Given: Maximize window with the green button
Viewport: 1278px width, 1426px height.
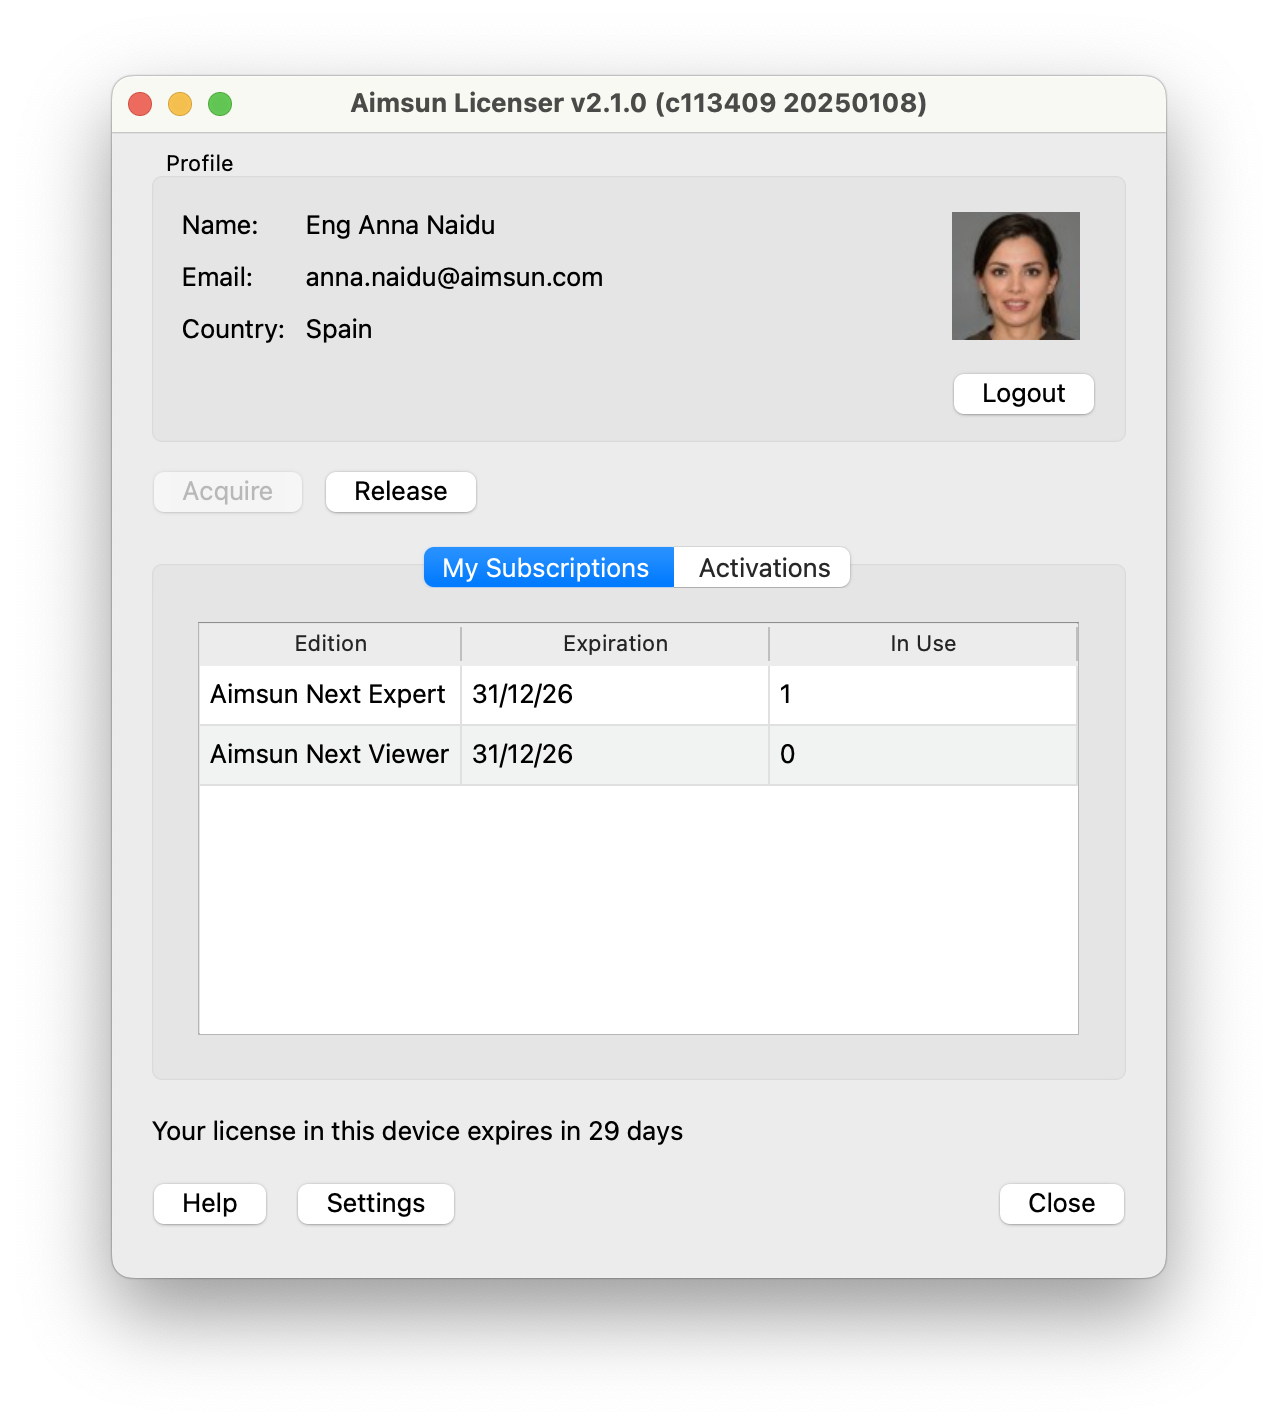Looking at the screenshot, I should pos(220,104).
